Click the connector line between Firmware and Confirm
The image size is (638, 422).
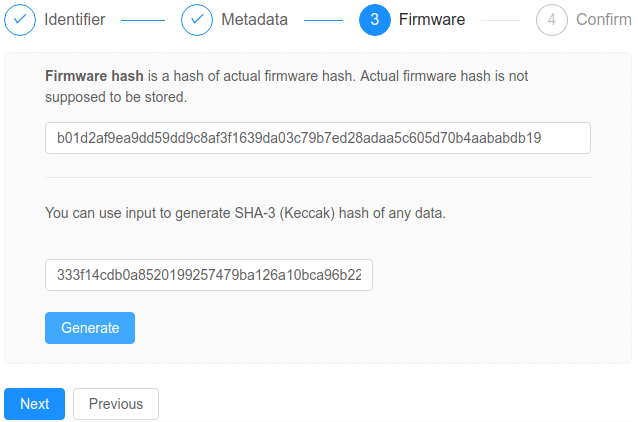tap(500, 19)
